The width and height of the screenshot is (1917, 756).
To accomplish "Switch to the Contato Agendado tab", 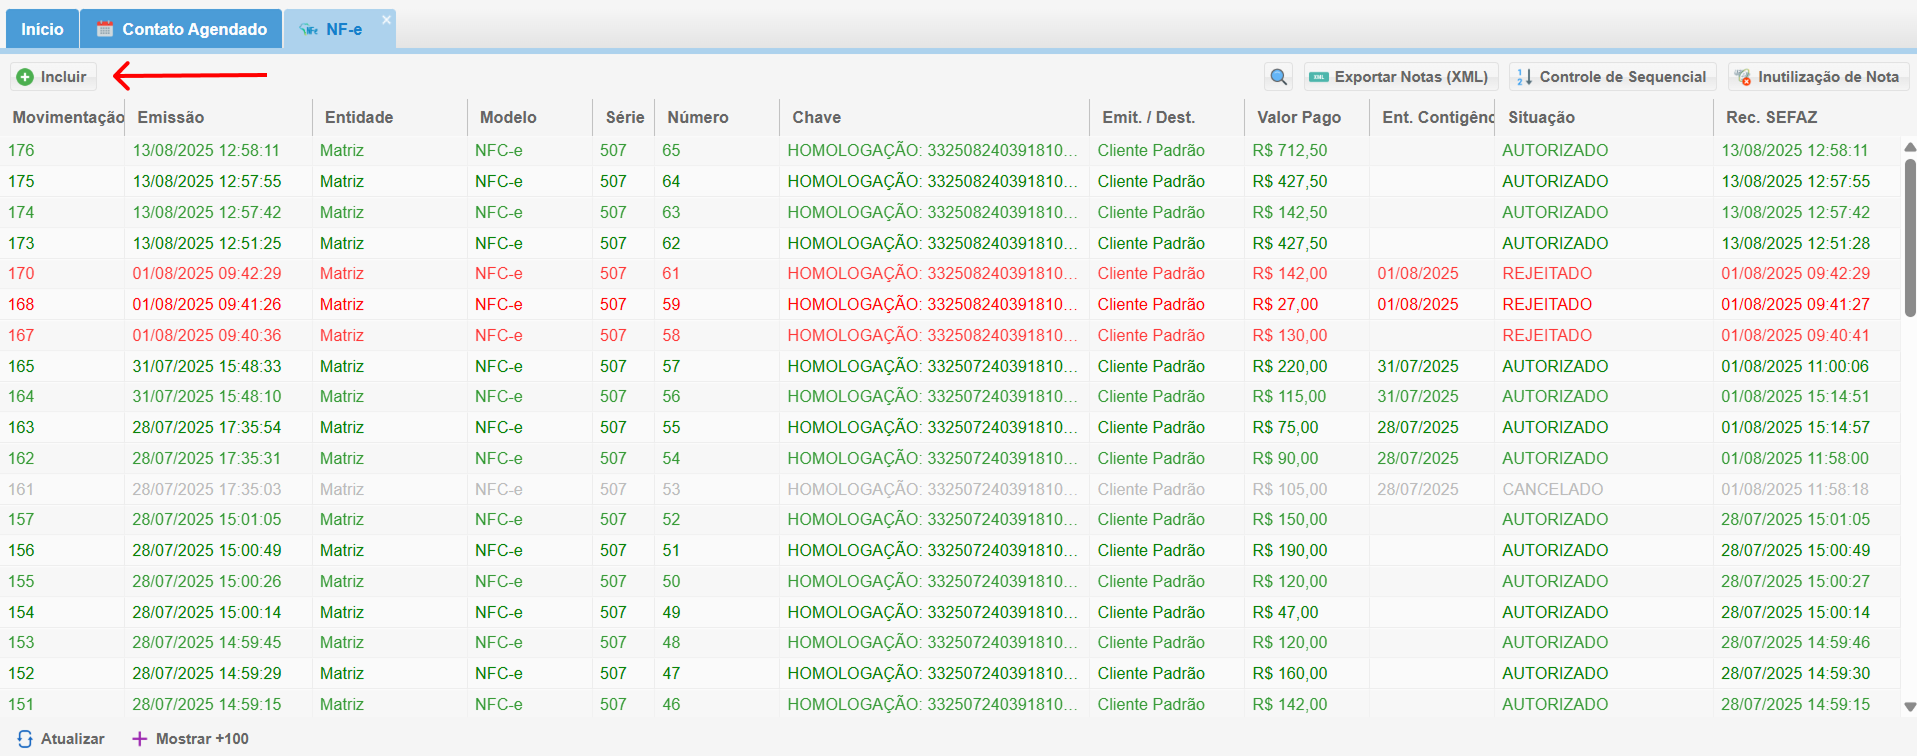I will pos(182,29).
